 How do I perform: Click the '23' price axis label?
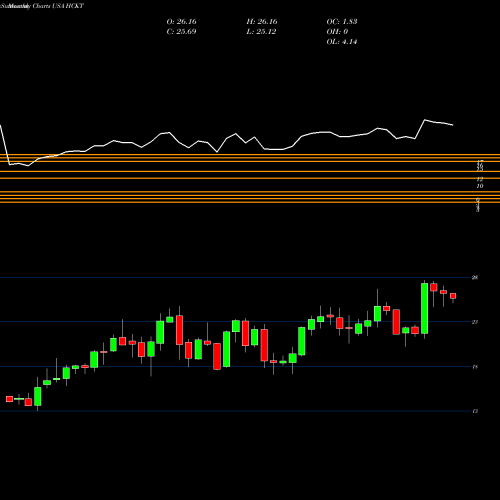[475, 322]
